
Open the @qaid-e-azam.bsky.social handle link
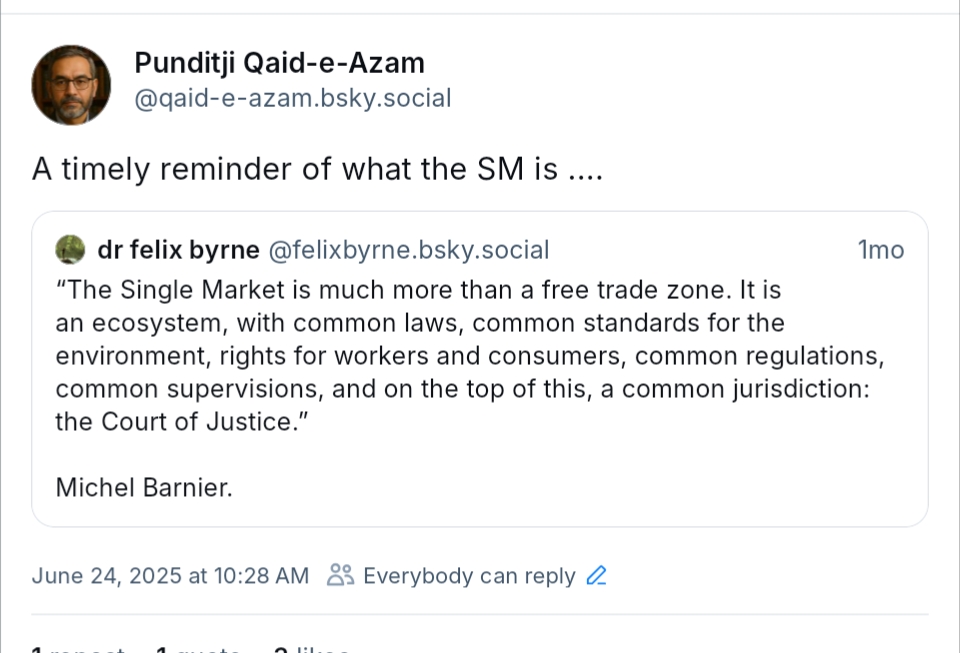coord(292,98)
